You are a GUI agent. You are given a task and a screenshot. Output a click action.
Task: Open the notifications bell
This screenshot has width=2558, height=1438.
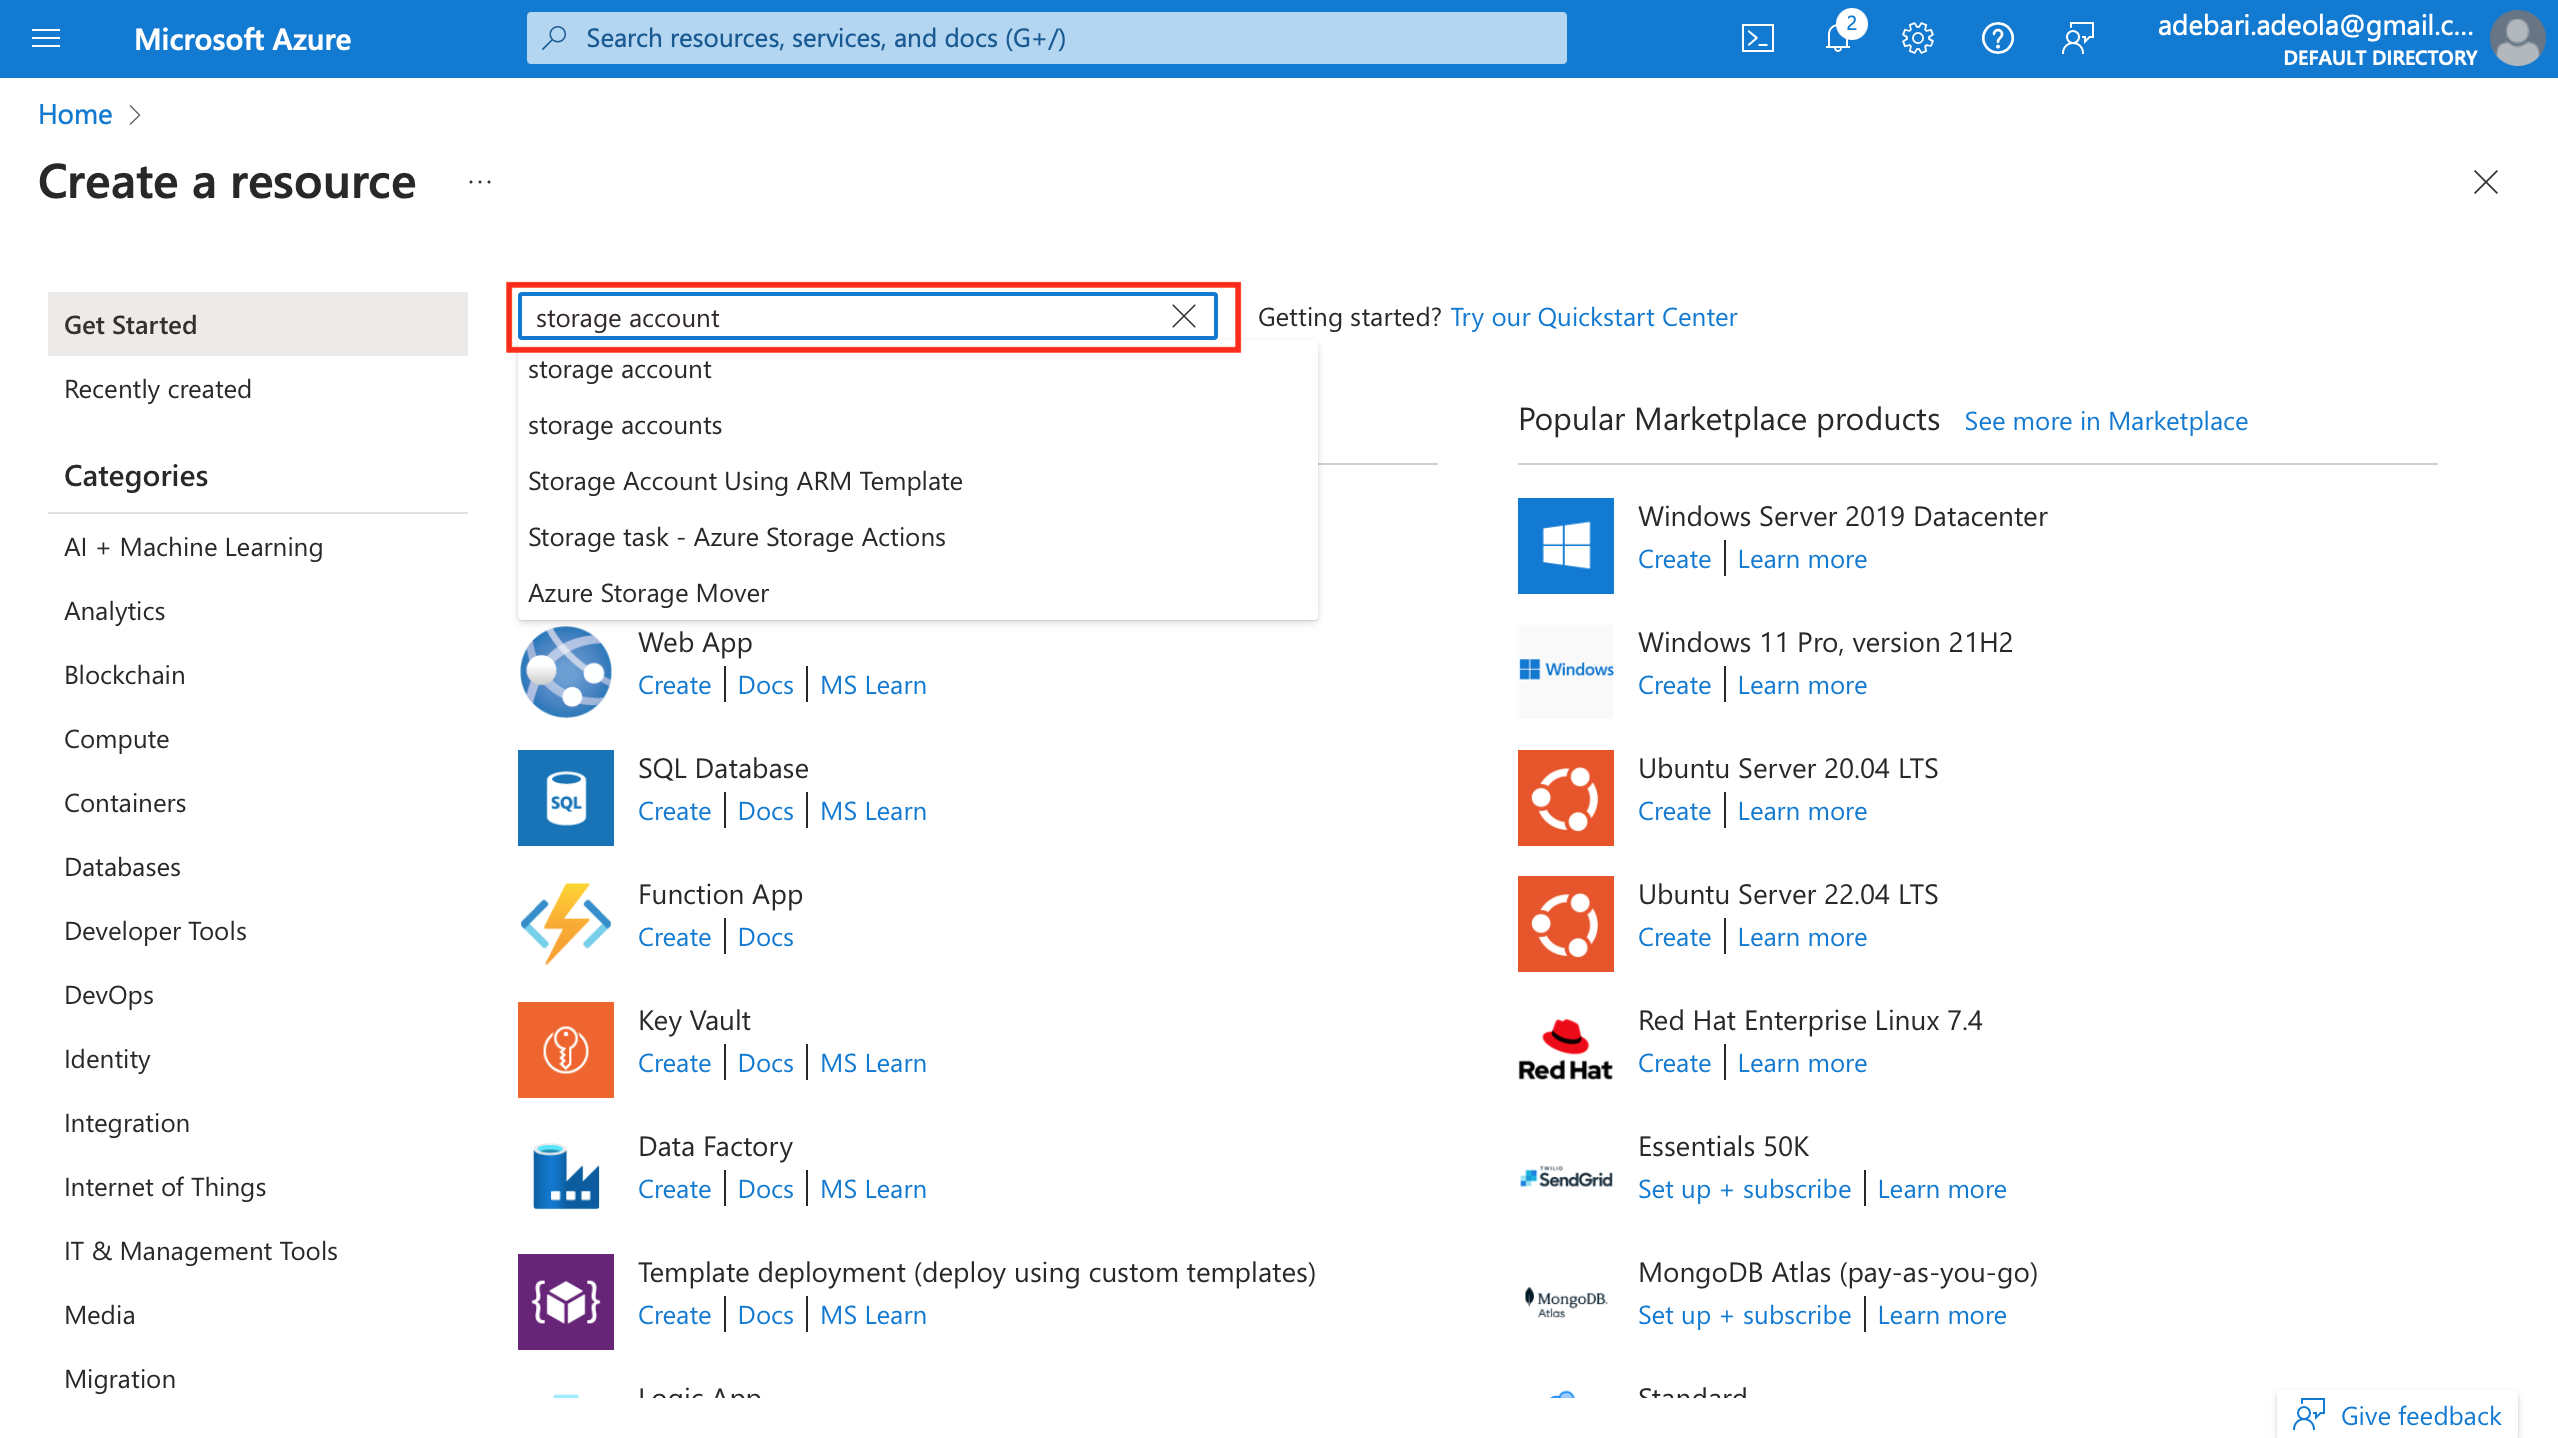pos(1838,38)
